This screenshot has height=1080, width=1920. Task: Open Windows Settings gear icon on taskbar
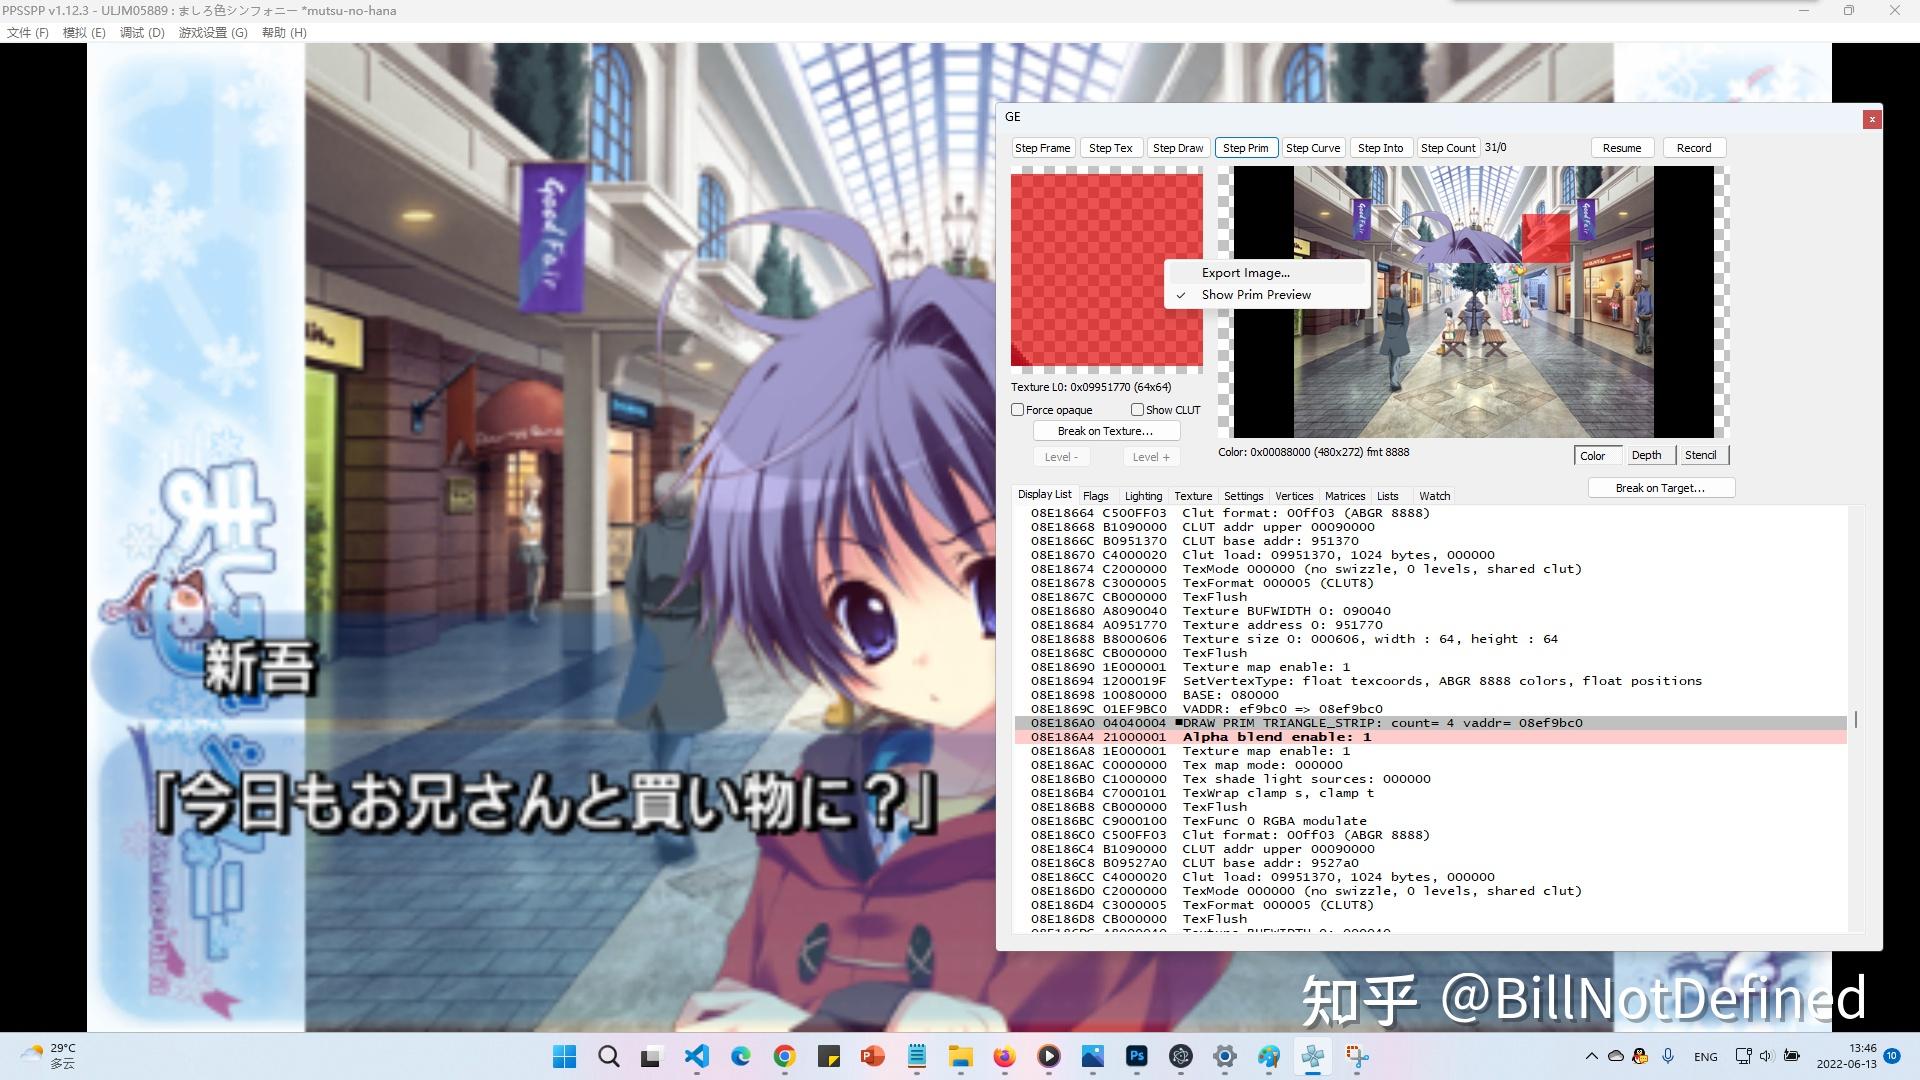(x=1225, y=1056)
